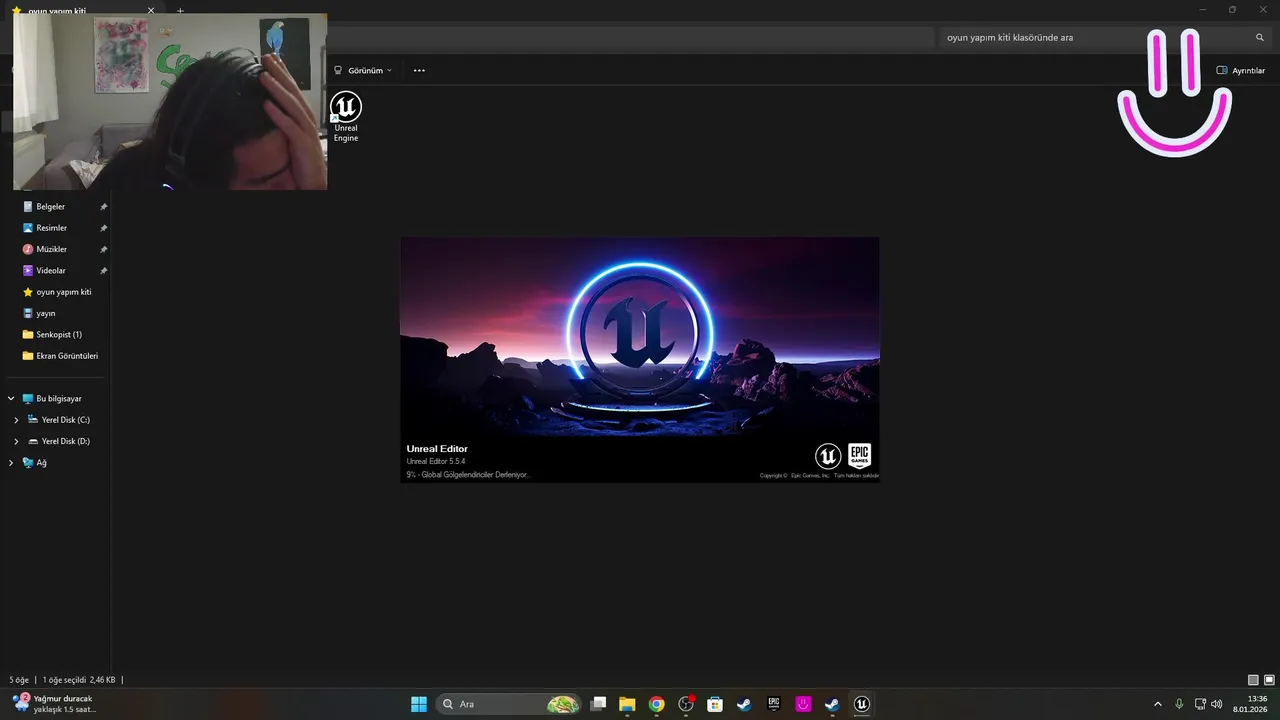Select the oyun yapım kiti tab

(x=83, y=10)
